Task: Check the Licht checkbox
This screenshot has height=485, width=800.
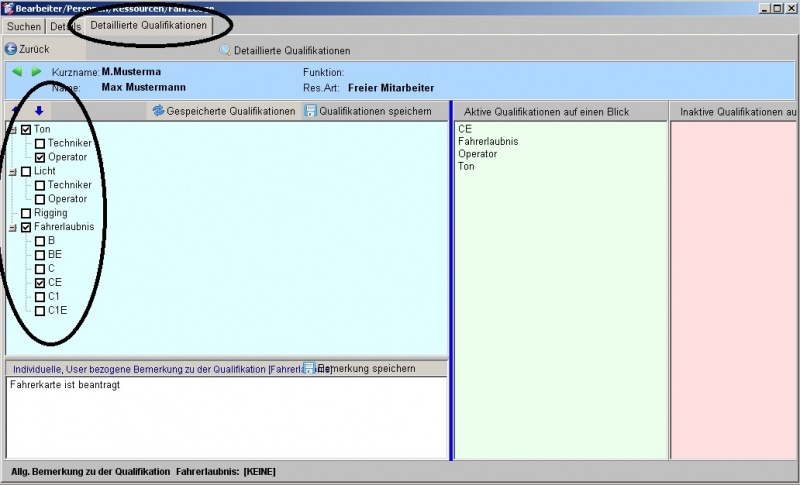Action: pyautogui.click(x=26, y=171)
